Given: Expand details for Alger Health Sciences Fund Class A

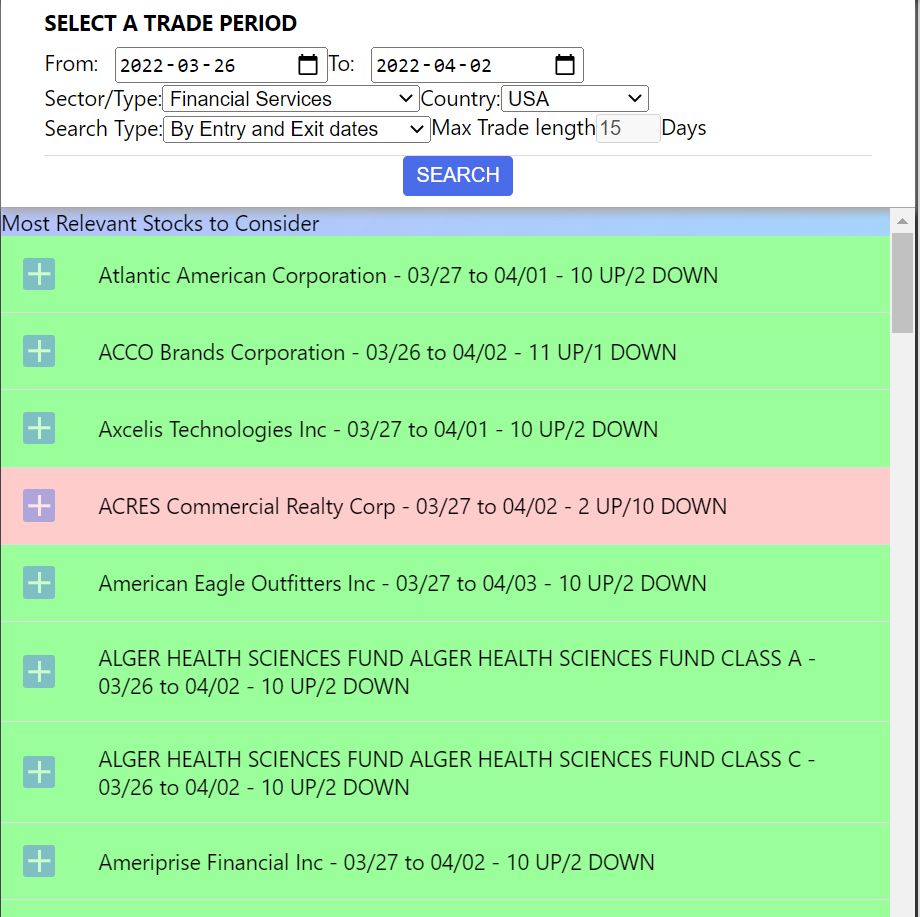Looking at the screenshot, I should tap(39, 672).
